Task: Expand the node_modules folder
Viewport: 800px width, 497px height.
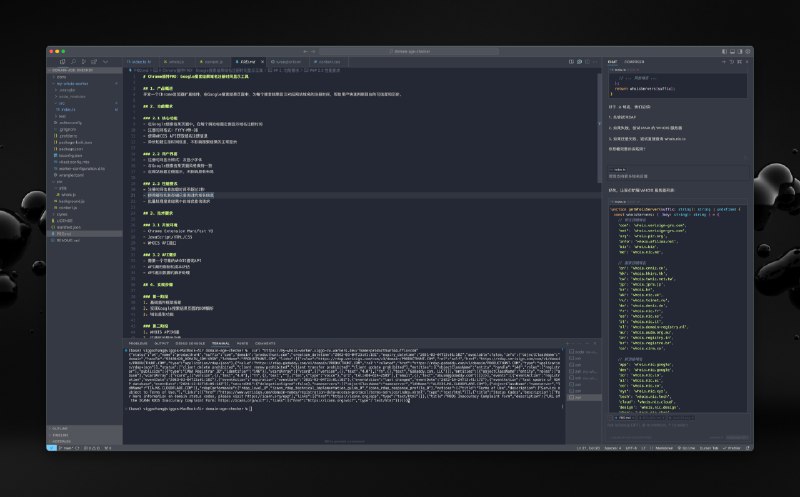Action: pos(84,96)
